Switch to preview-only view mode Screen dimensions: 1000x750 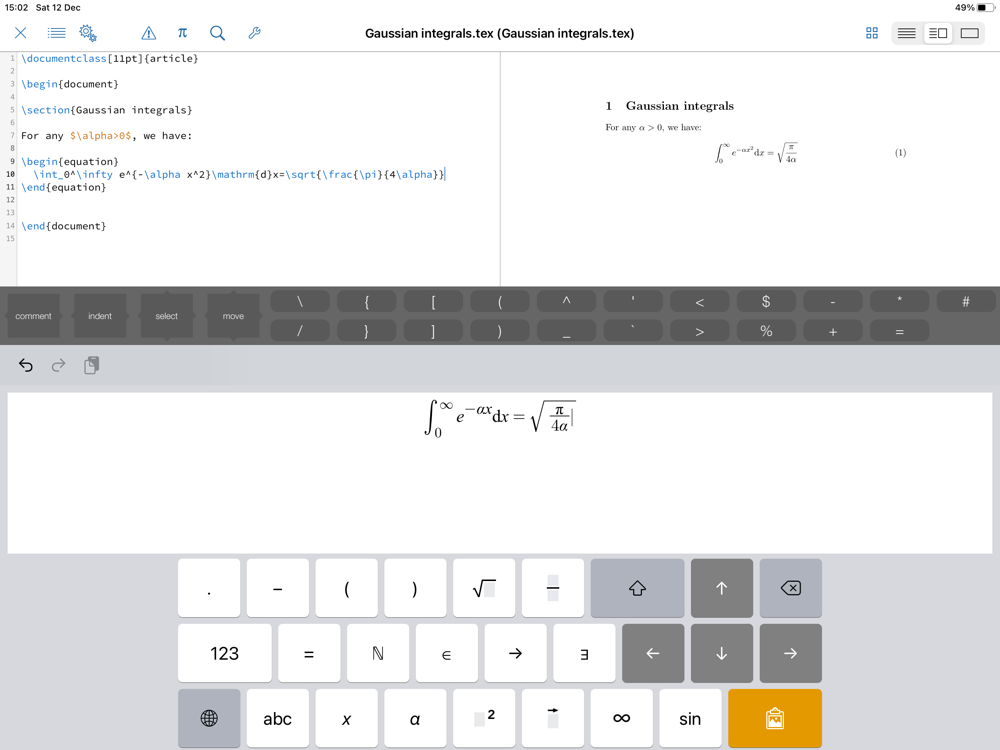click(969, 33)
